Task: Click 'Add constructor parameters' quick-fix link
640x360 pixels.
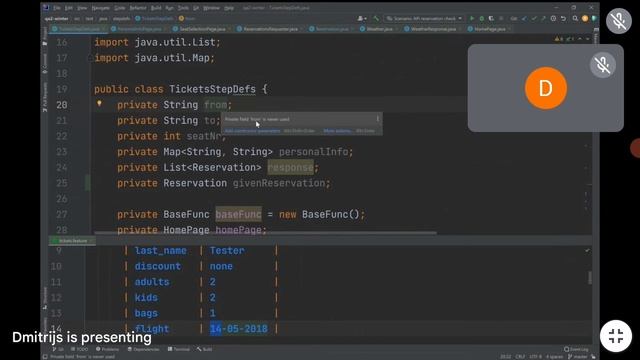Action: pyautogui.click(x=252, y=131)
